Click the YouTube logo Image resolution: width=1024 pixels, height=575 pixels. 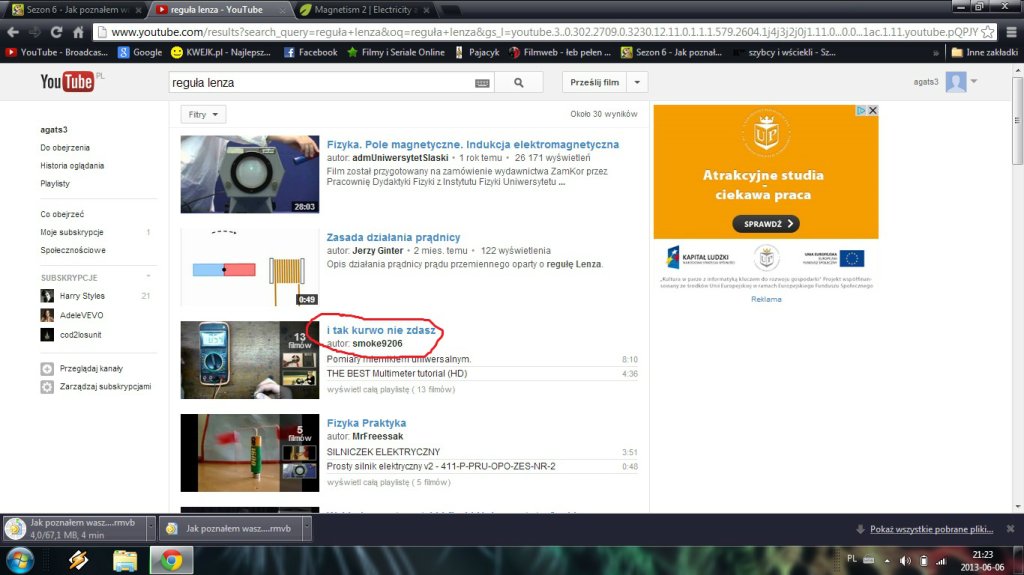coord(67,82)
